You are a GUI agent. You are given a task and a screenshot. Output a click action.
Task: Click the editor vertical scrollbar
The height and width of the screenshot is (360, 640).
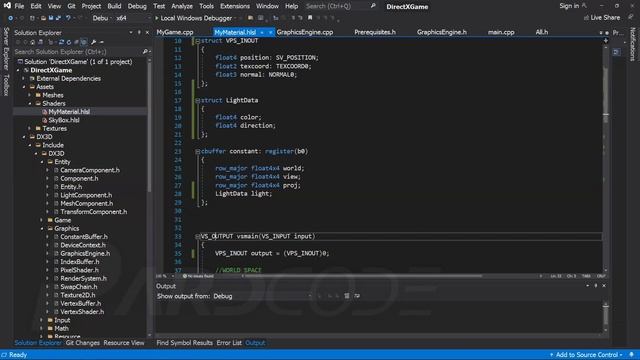pos(606,157)
